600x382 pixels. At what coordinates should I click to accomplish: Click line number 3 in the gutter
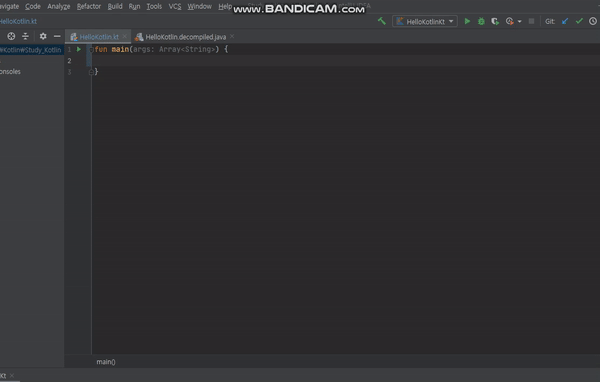(69, 72)
